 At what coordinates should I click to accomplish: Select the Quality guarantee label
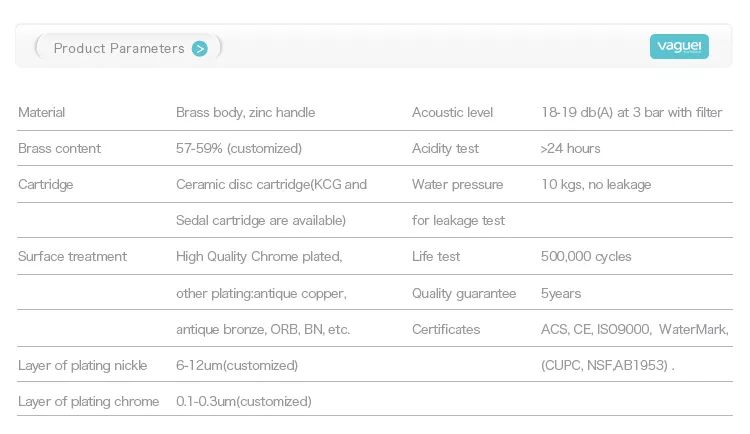tap(464, 293)
